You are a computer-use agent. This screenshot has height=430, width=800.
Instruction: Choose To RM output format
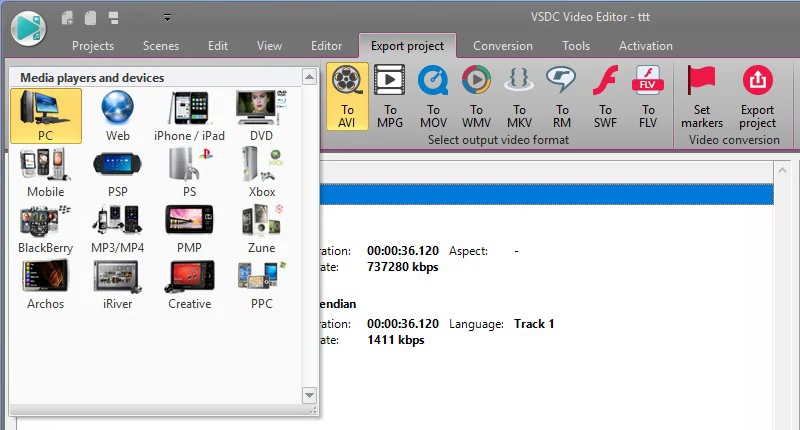(562, 96)
